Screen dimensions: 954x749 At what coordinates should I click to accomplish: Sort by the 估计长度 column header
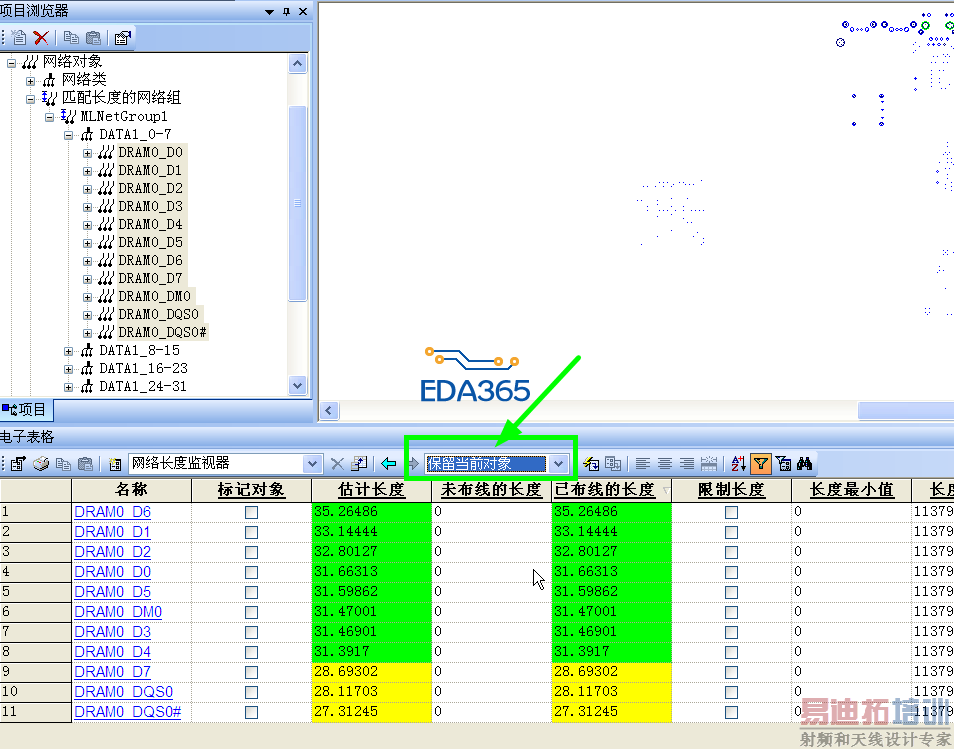point(371,490)
